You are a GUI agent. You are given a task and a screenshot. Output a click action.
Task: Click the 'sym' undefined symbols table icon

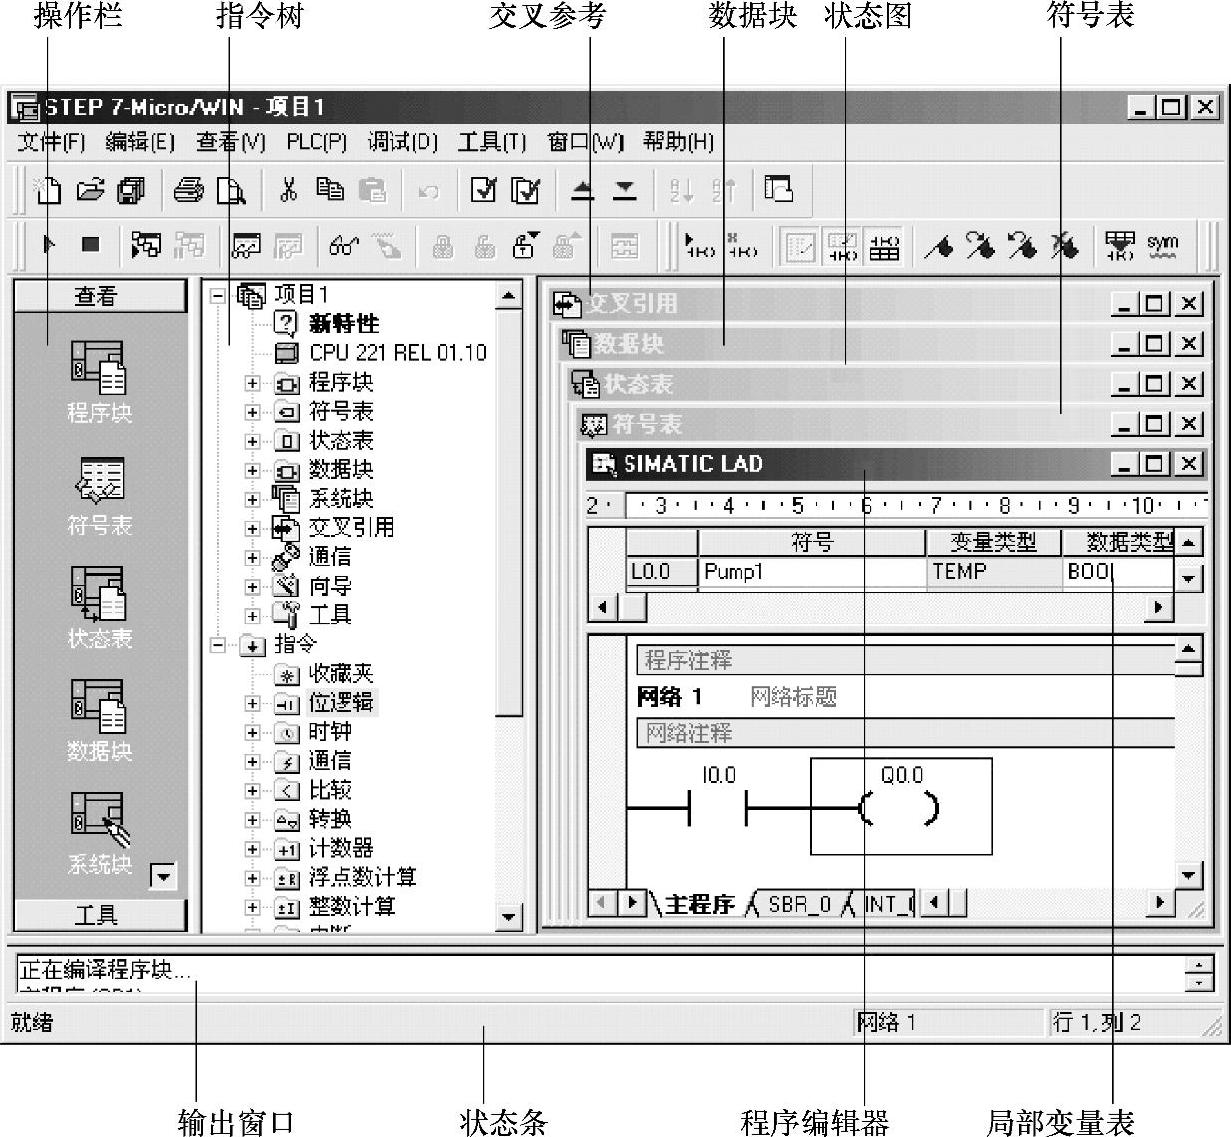tap(1162, 246)
